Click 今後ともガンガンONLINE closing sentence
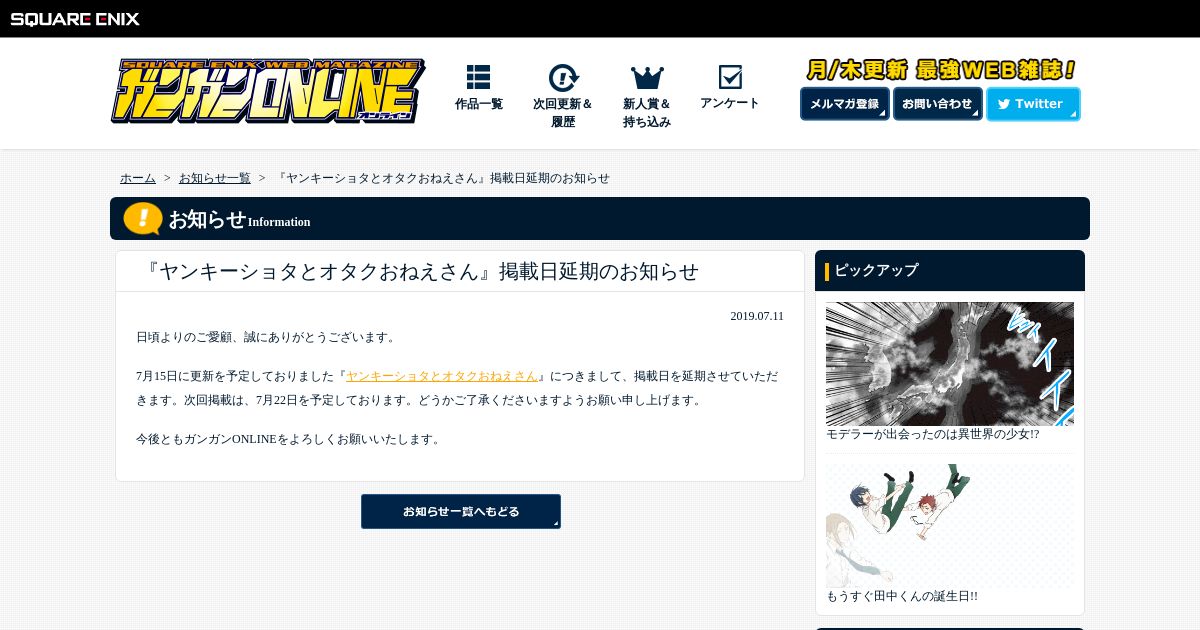 pos(290,439)
